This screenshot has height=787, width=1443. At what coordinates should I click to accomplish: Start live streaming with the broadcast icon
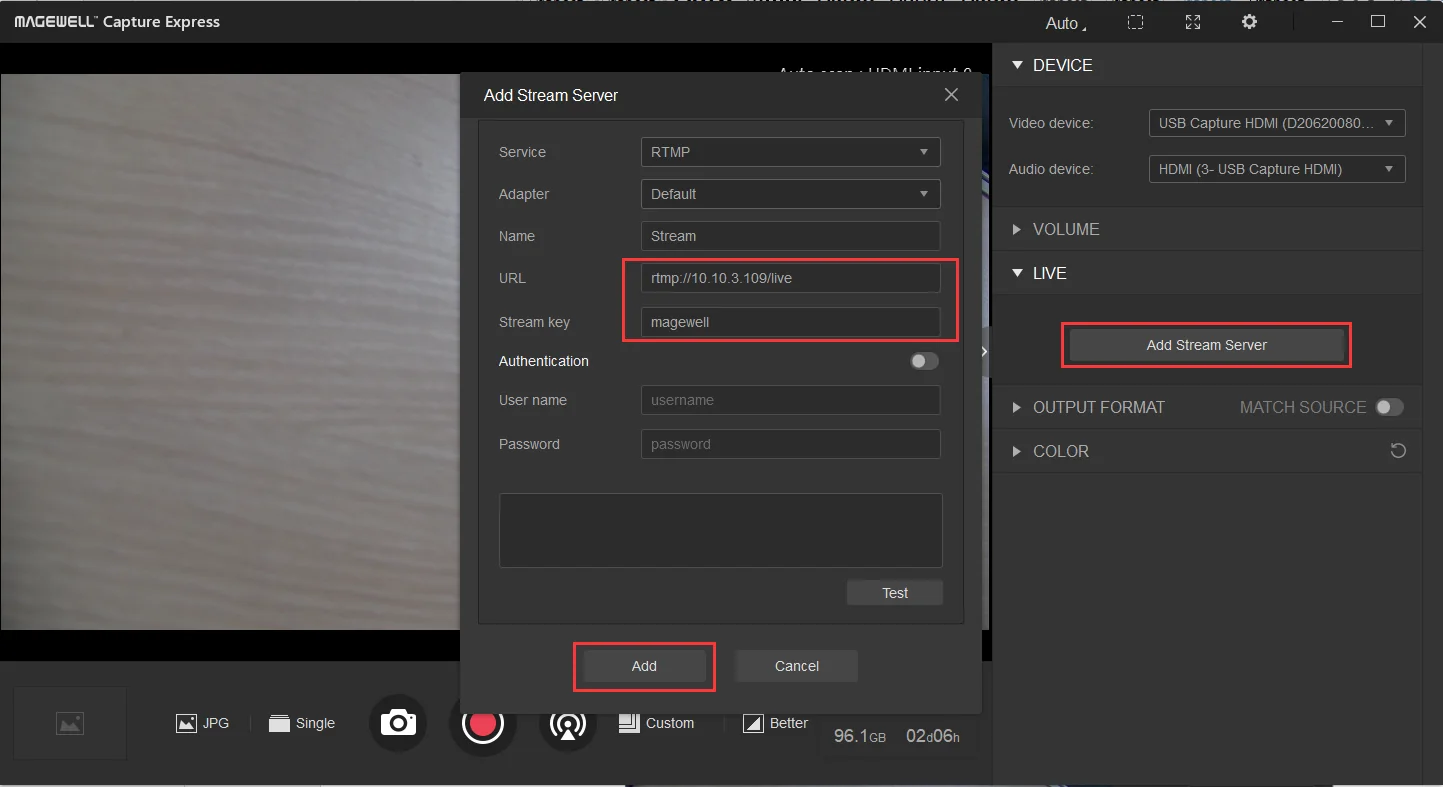pos(568,723)
